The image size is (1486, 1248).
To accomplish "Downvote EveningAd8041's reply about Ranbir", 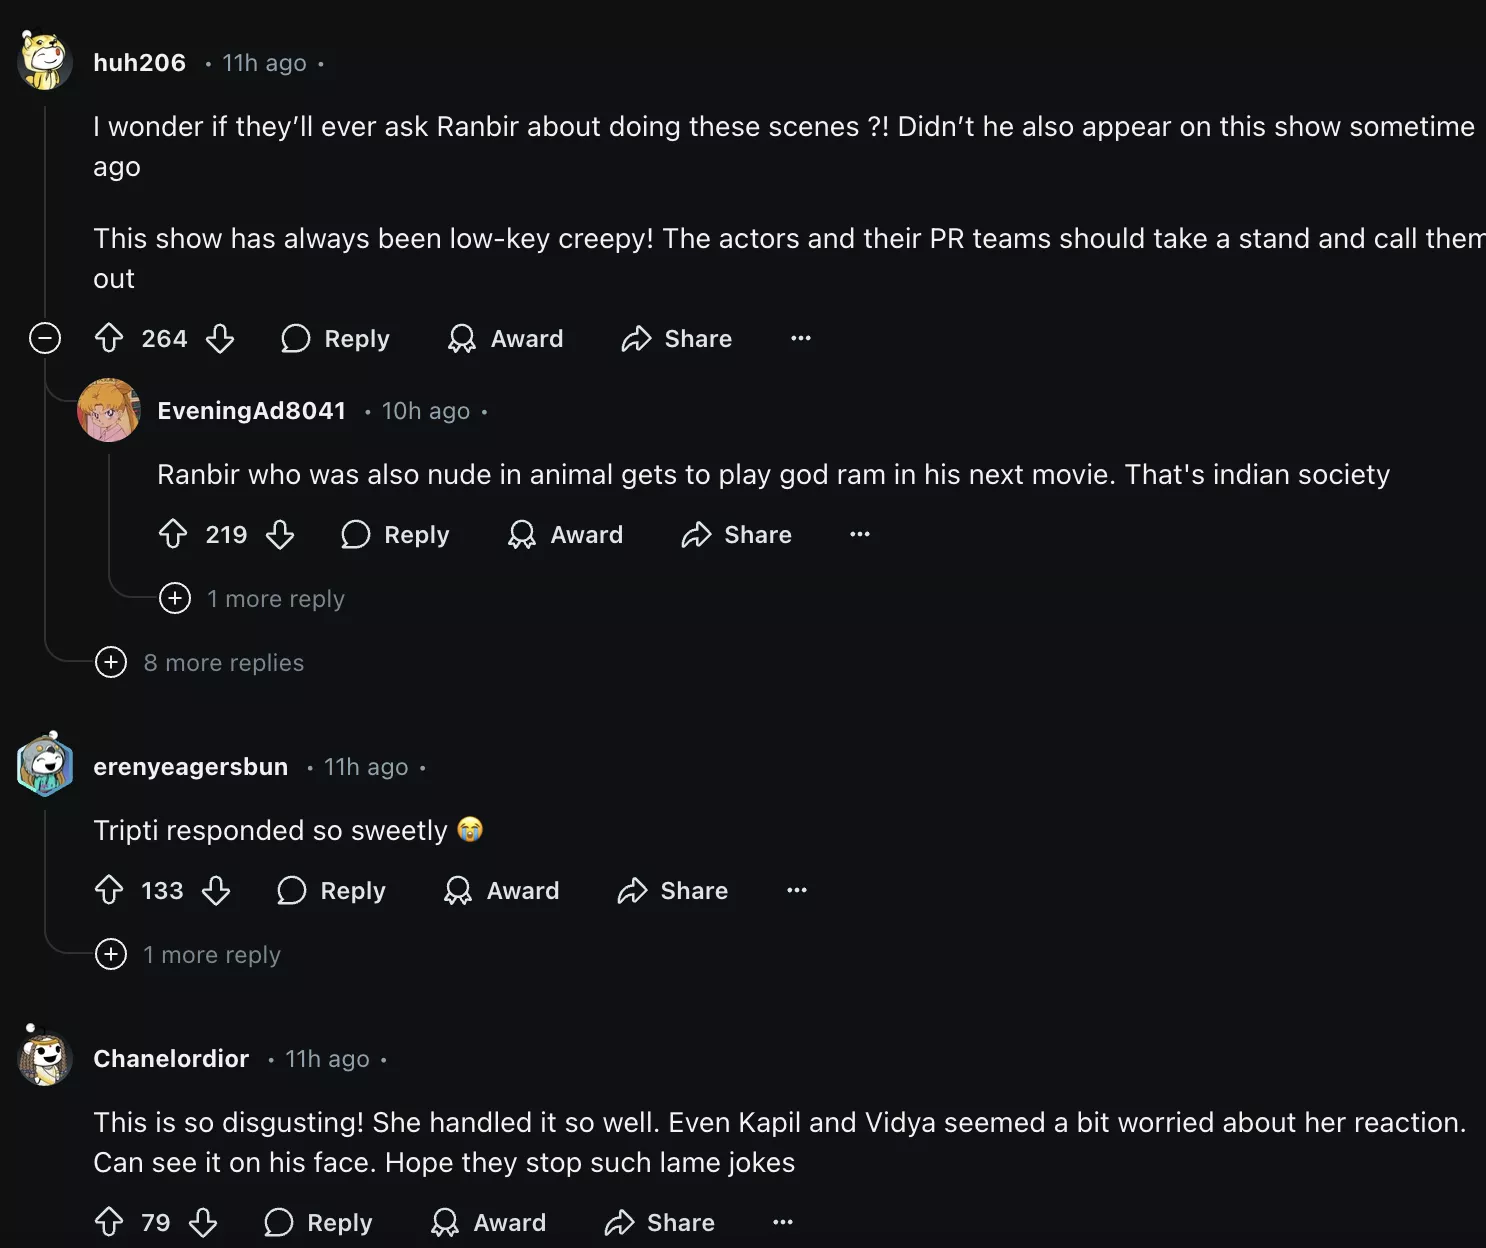I will 280,535.
